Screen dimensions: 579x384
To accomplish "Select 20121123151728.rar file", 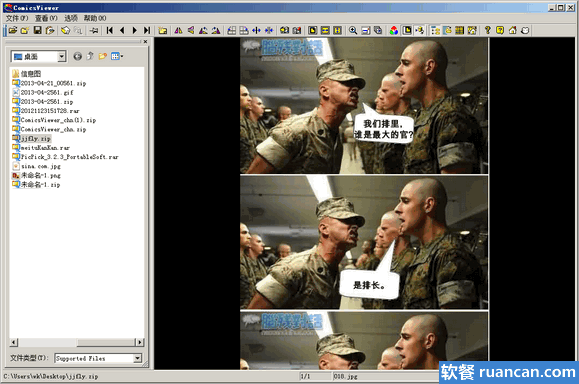I will point(46,111).
